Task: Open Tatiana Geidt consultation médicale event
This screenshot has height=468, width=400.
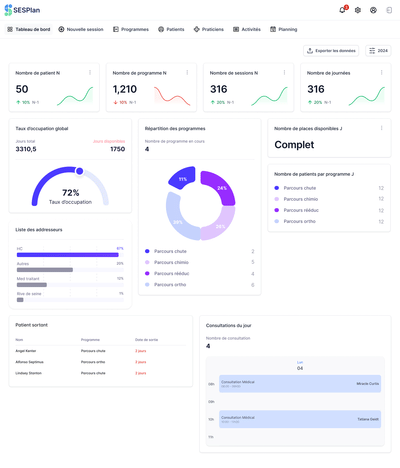Action: (x=300, y=419)
